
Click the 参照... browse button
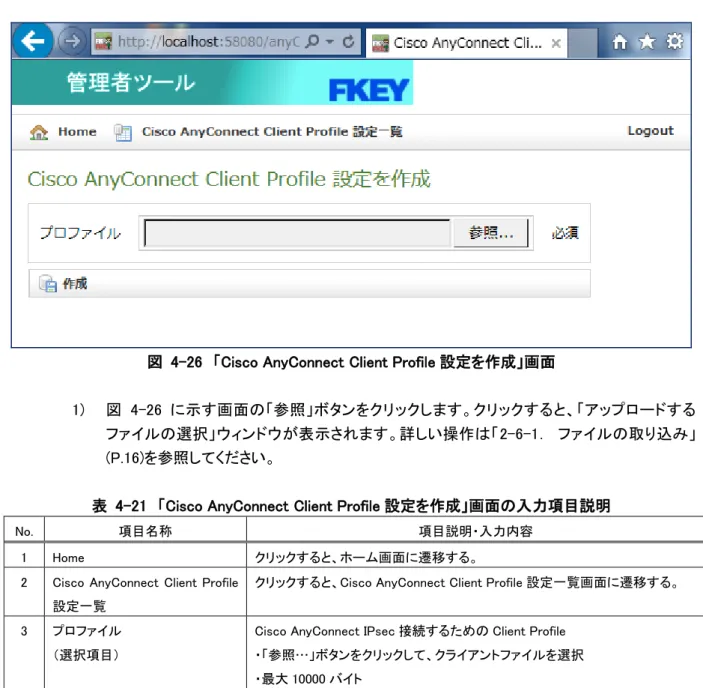click(491, 233)
